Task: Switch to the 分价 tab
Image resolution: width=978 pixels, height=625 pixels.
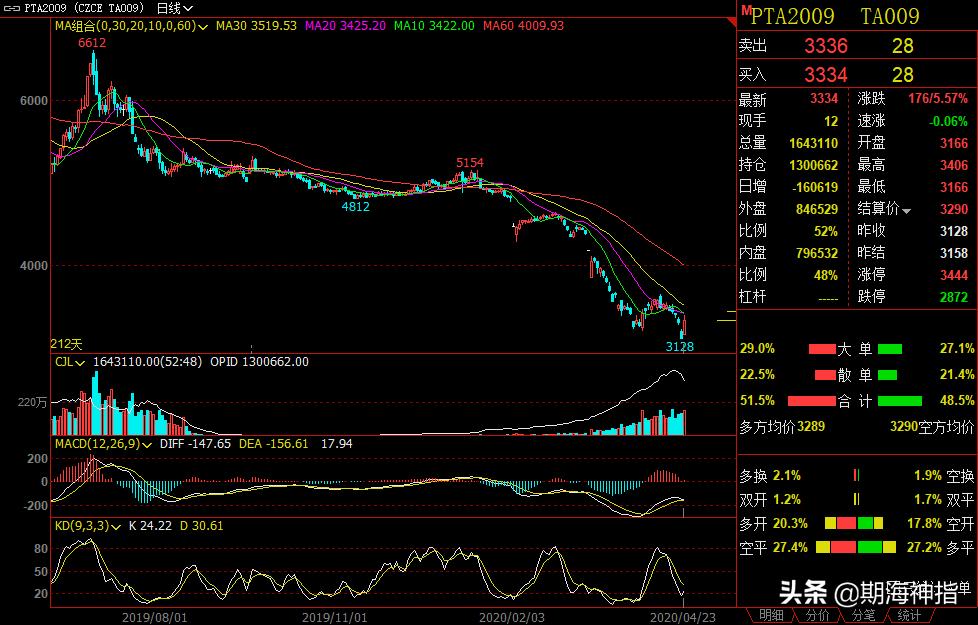Action: click(x=817, y=616)
